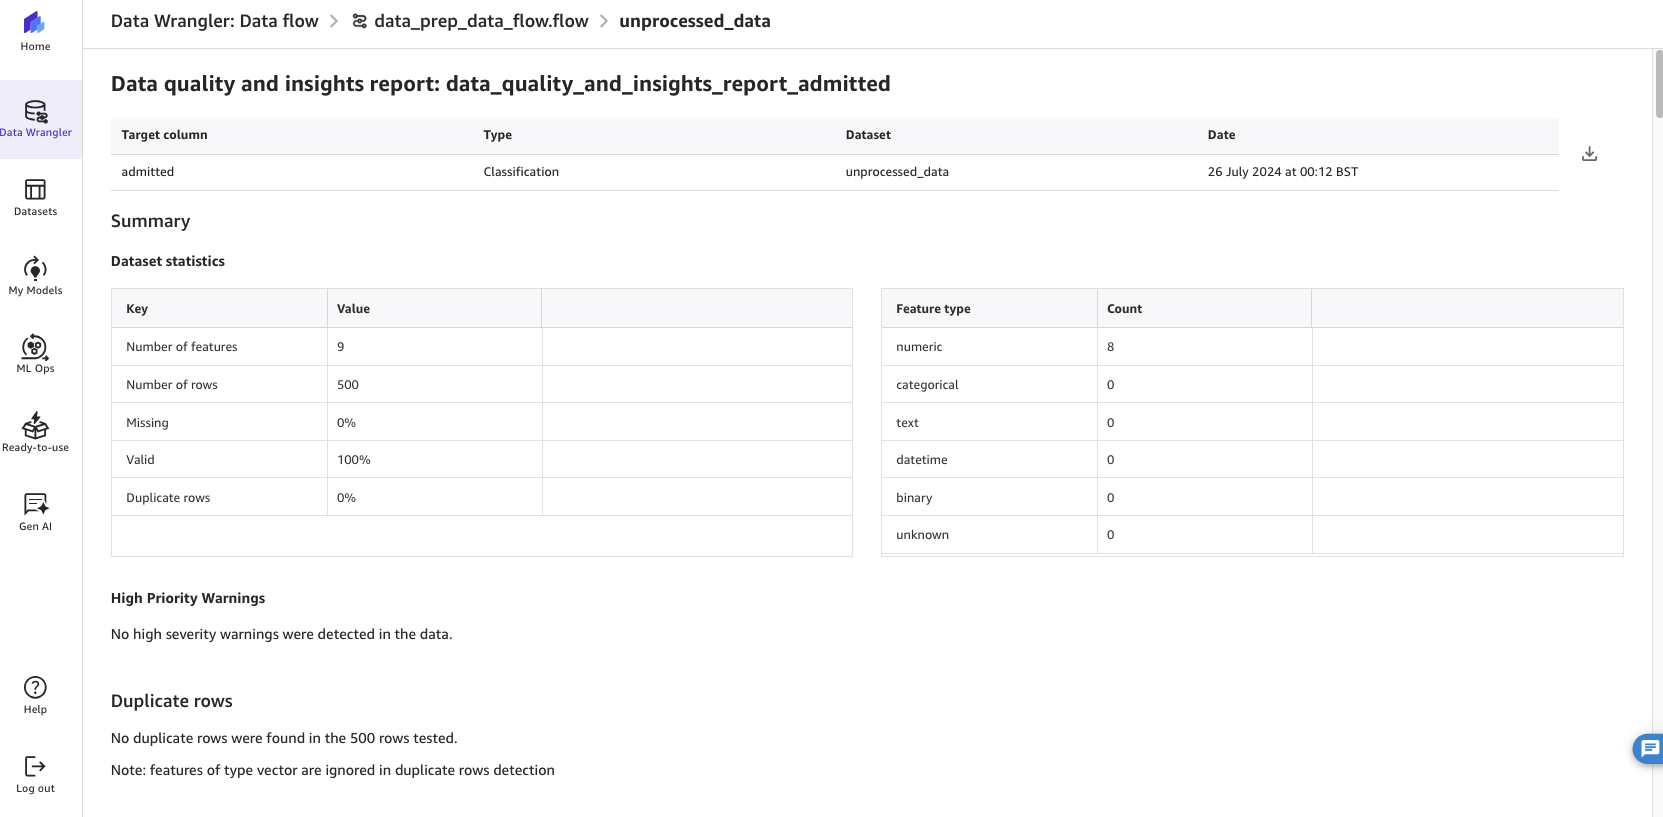Viewport: 1663px width, 817px height.
Task: Click the Key column header
Action: pyautogui.click(x=219, y=309)
